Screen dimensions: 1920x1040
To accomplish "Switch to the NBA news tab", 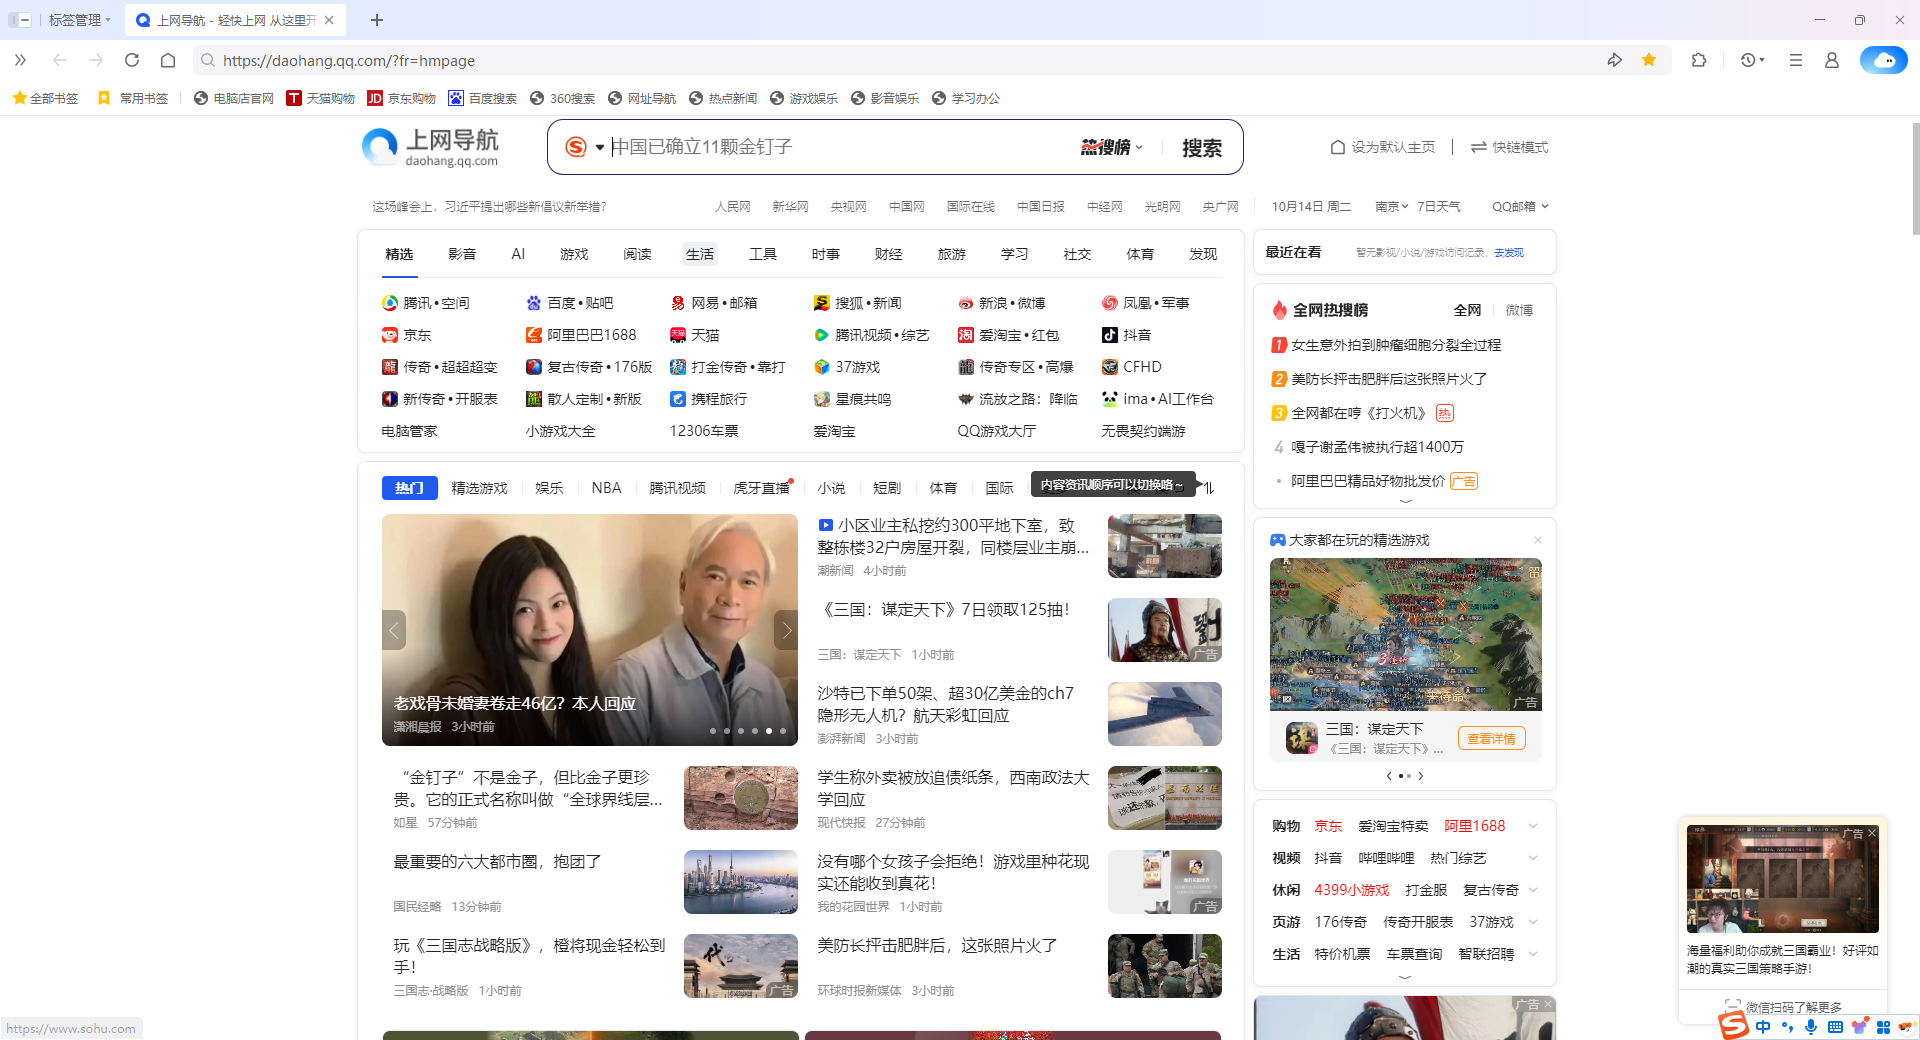I will [x=606, y=488].
